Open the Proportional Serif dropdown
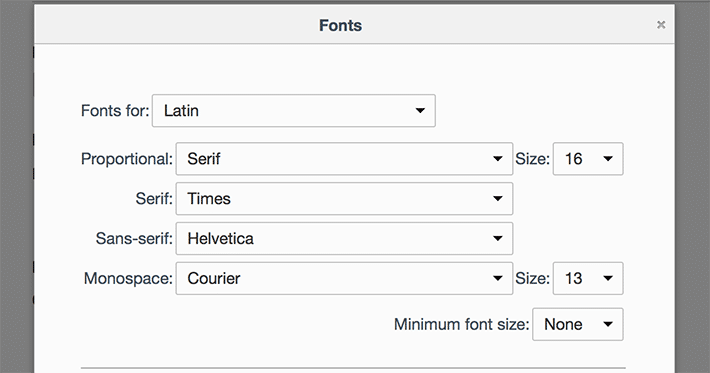 (x=344, y=159)
